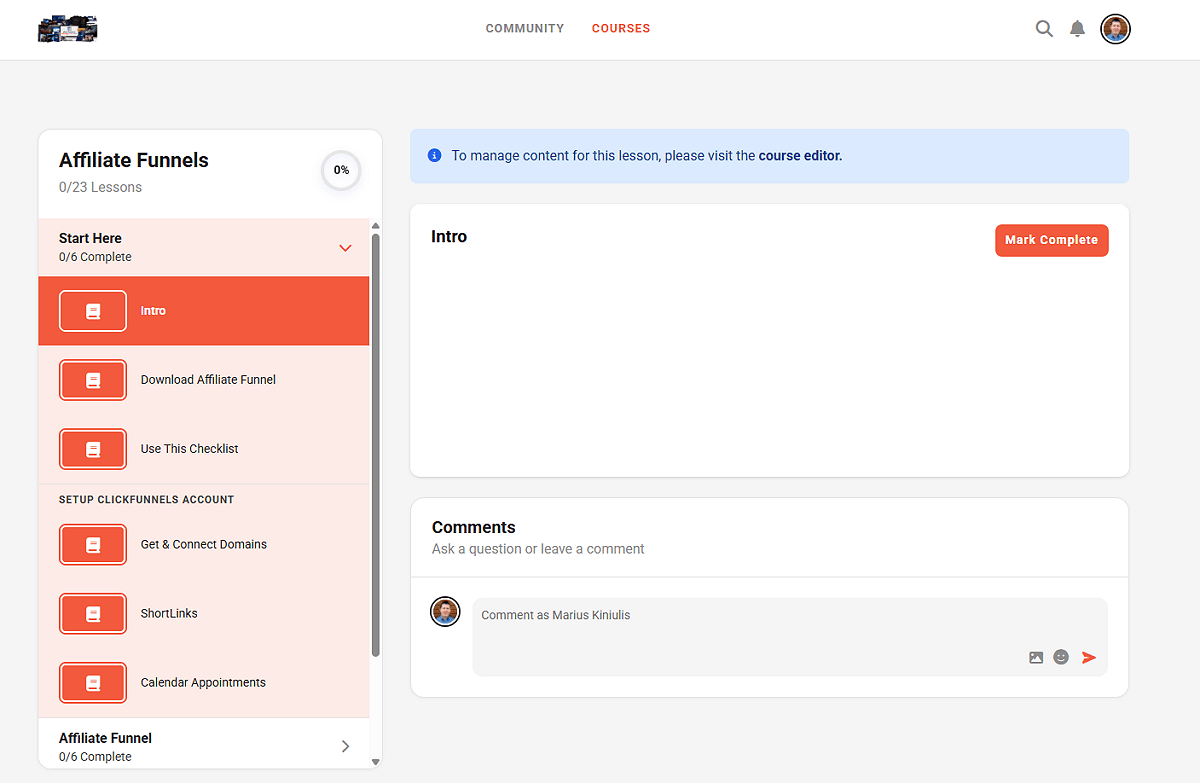Click the Get & Connect Domains lesson icon
The image size is (1200, 783).
tap(93, 545)
